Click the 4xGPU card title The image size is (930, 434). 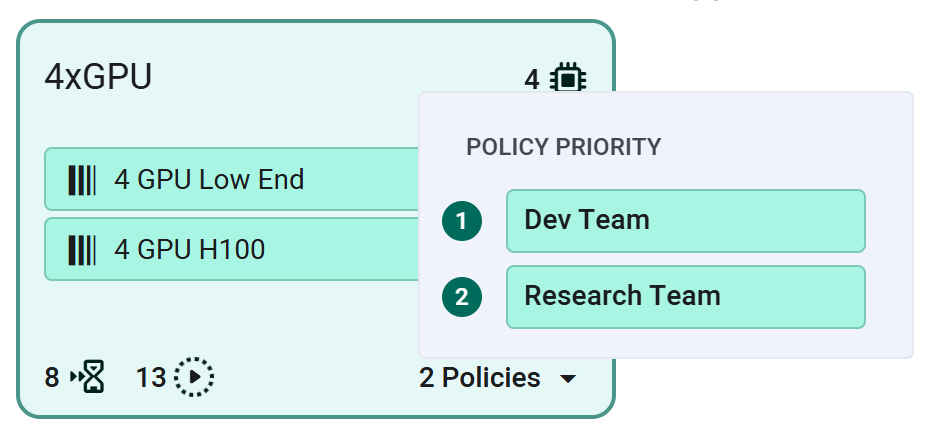pyautogui.click(x=98, y=77)
